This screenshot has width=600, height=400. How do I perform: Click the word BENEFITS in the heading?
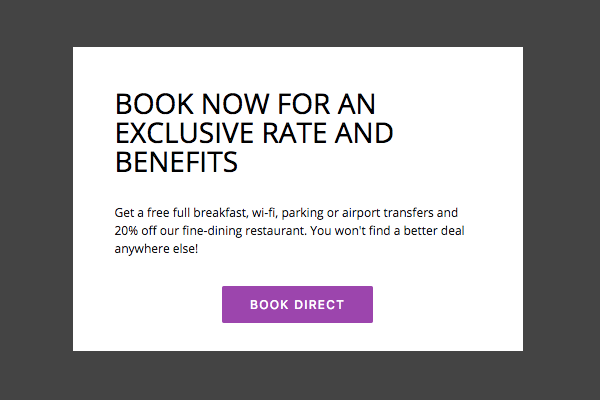coord(176,162)
